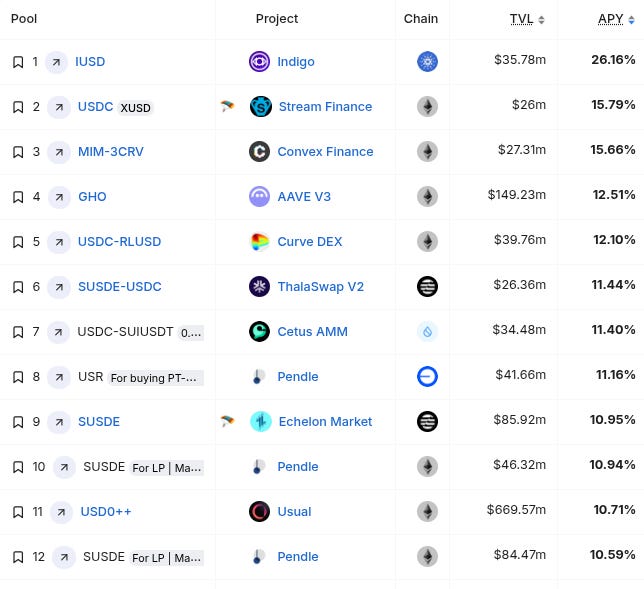
Task: Open external link arrow for USD0++
Action: [62, 512]
